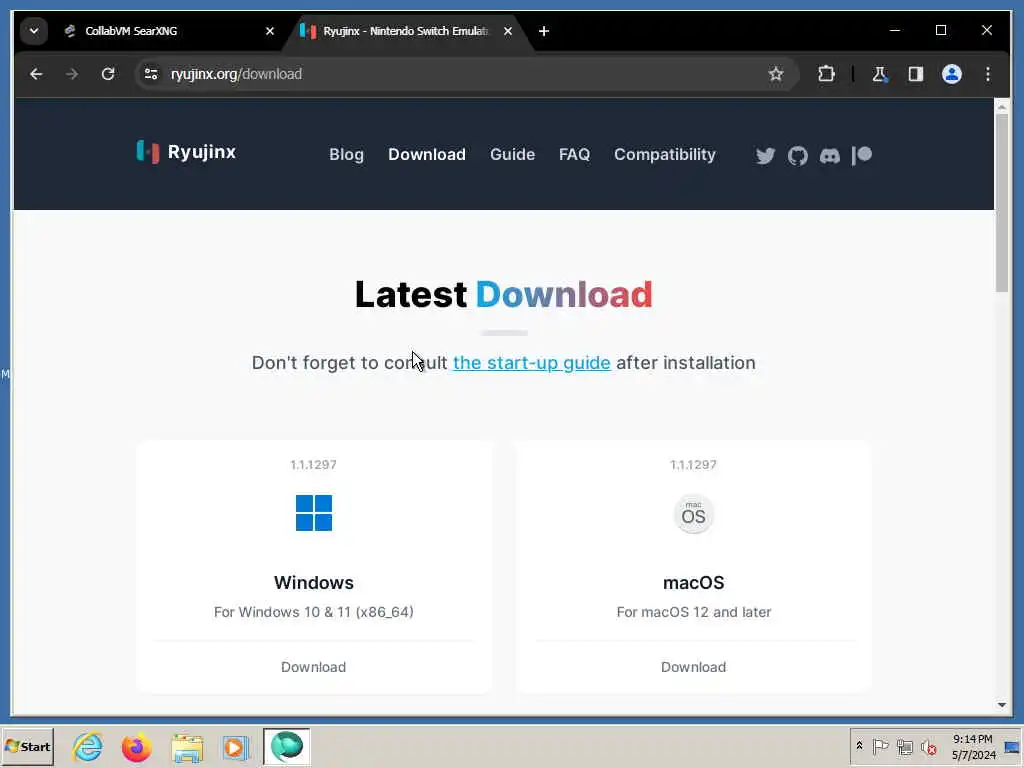Screen dimensions: 1024x768
Task: Expand the tab search dropdown
Action: coord(34,31)
